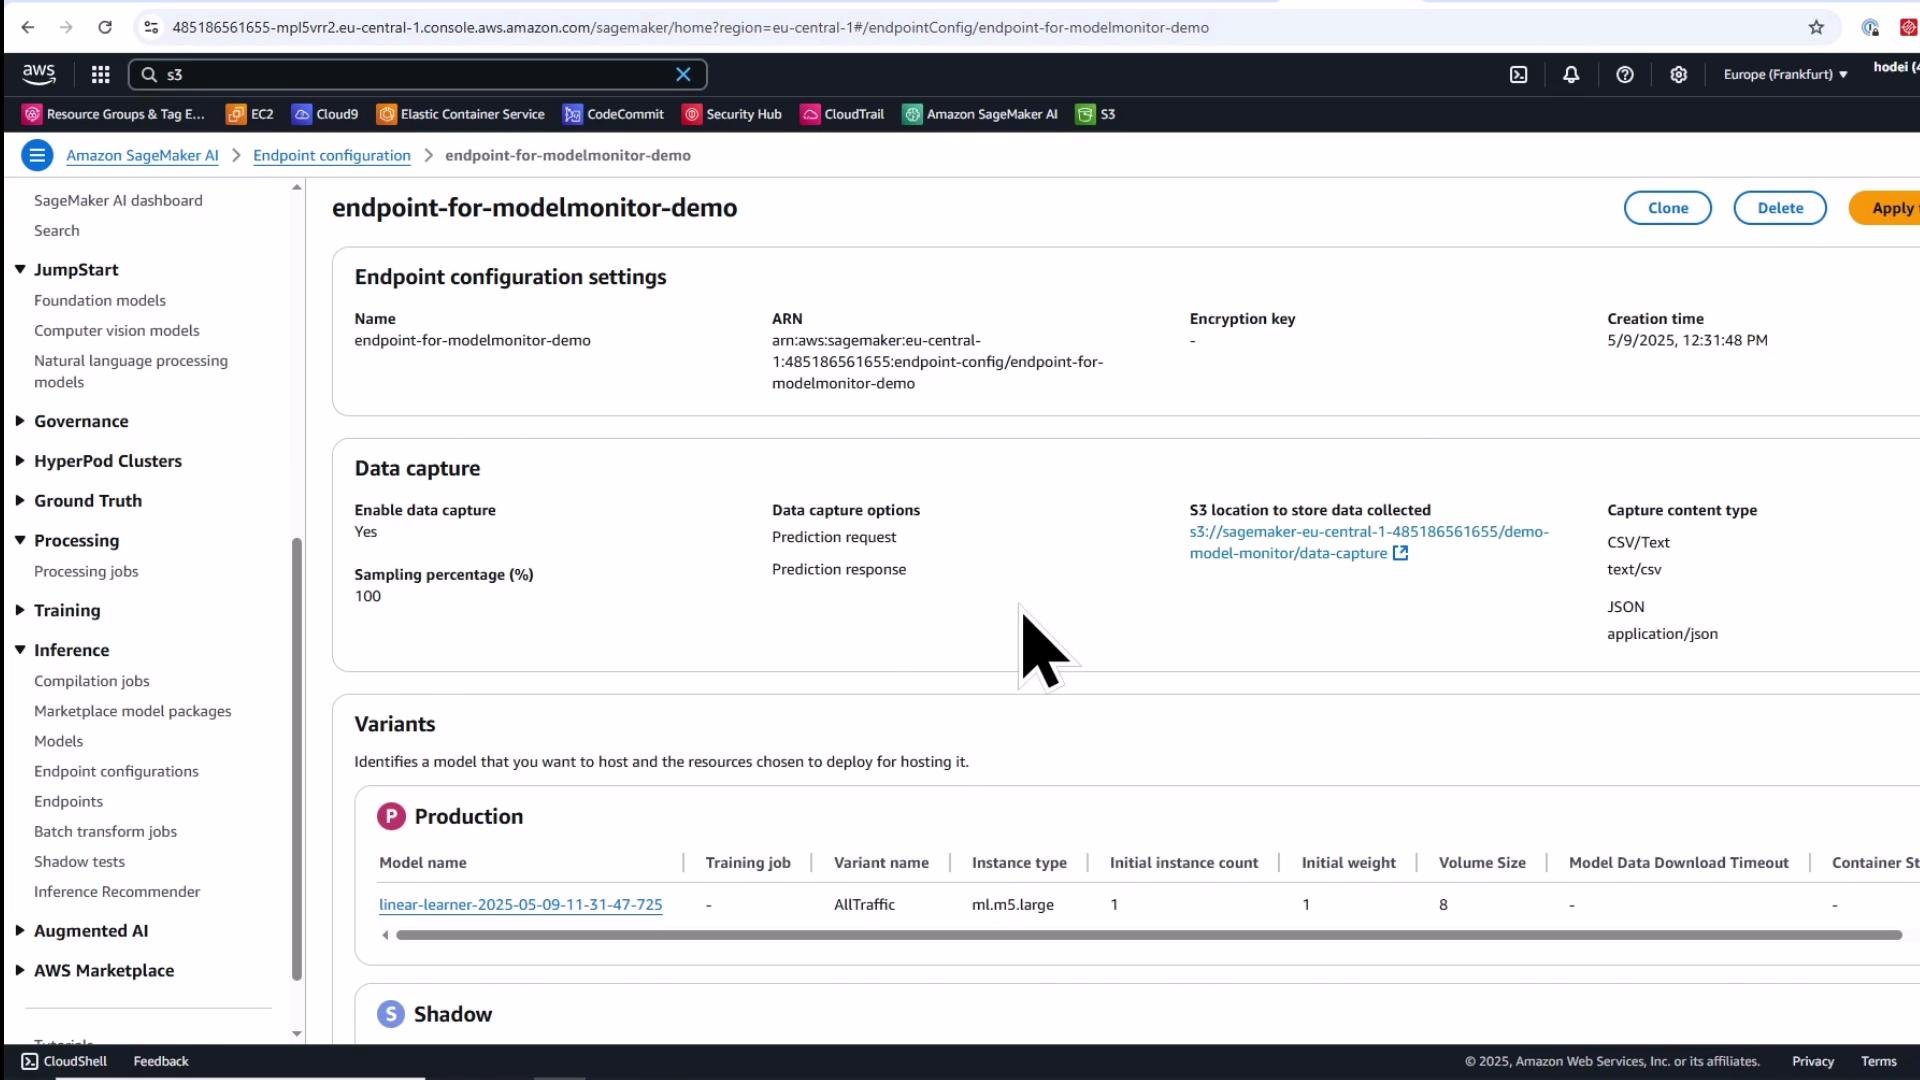Collapse the Inference section

(20, 649)
